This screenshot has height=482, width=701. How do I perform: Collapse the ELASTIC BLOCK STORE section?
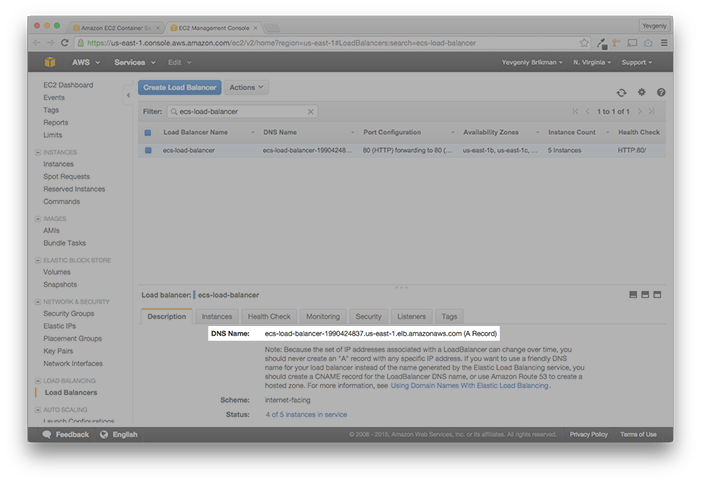38,260
